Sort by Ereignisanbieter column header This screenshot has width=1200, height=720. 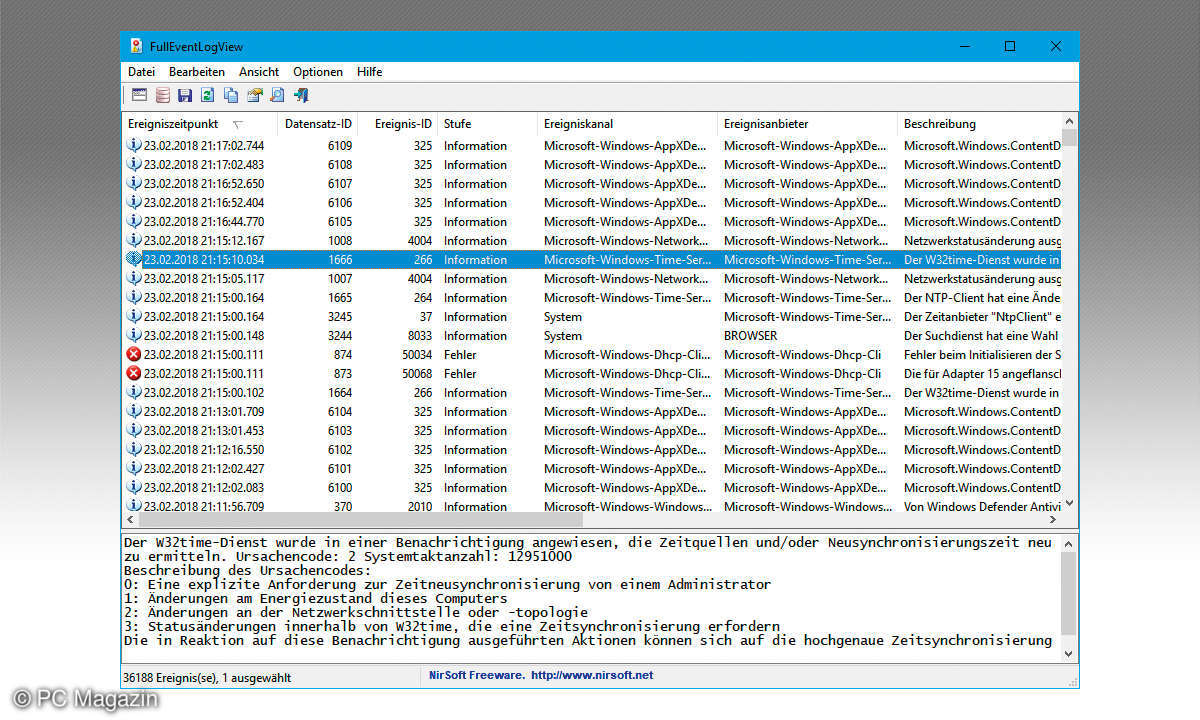tap(807, 124)
